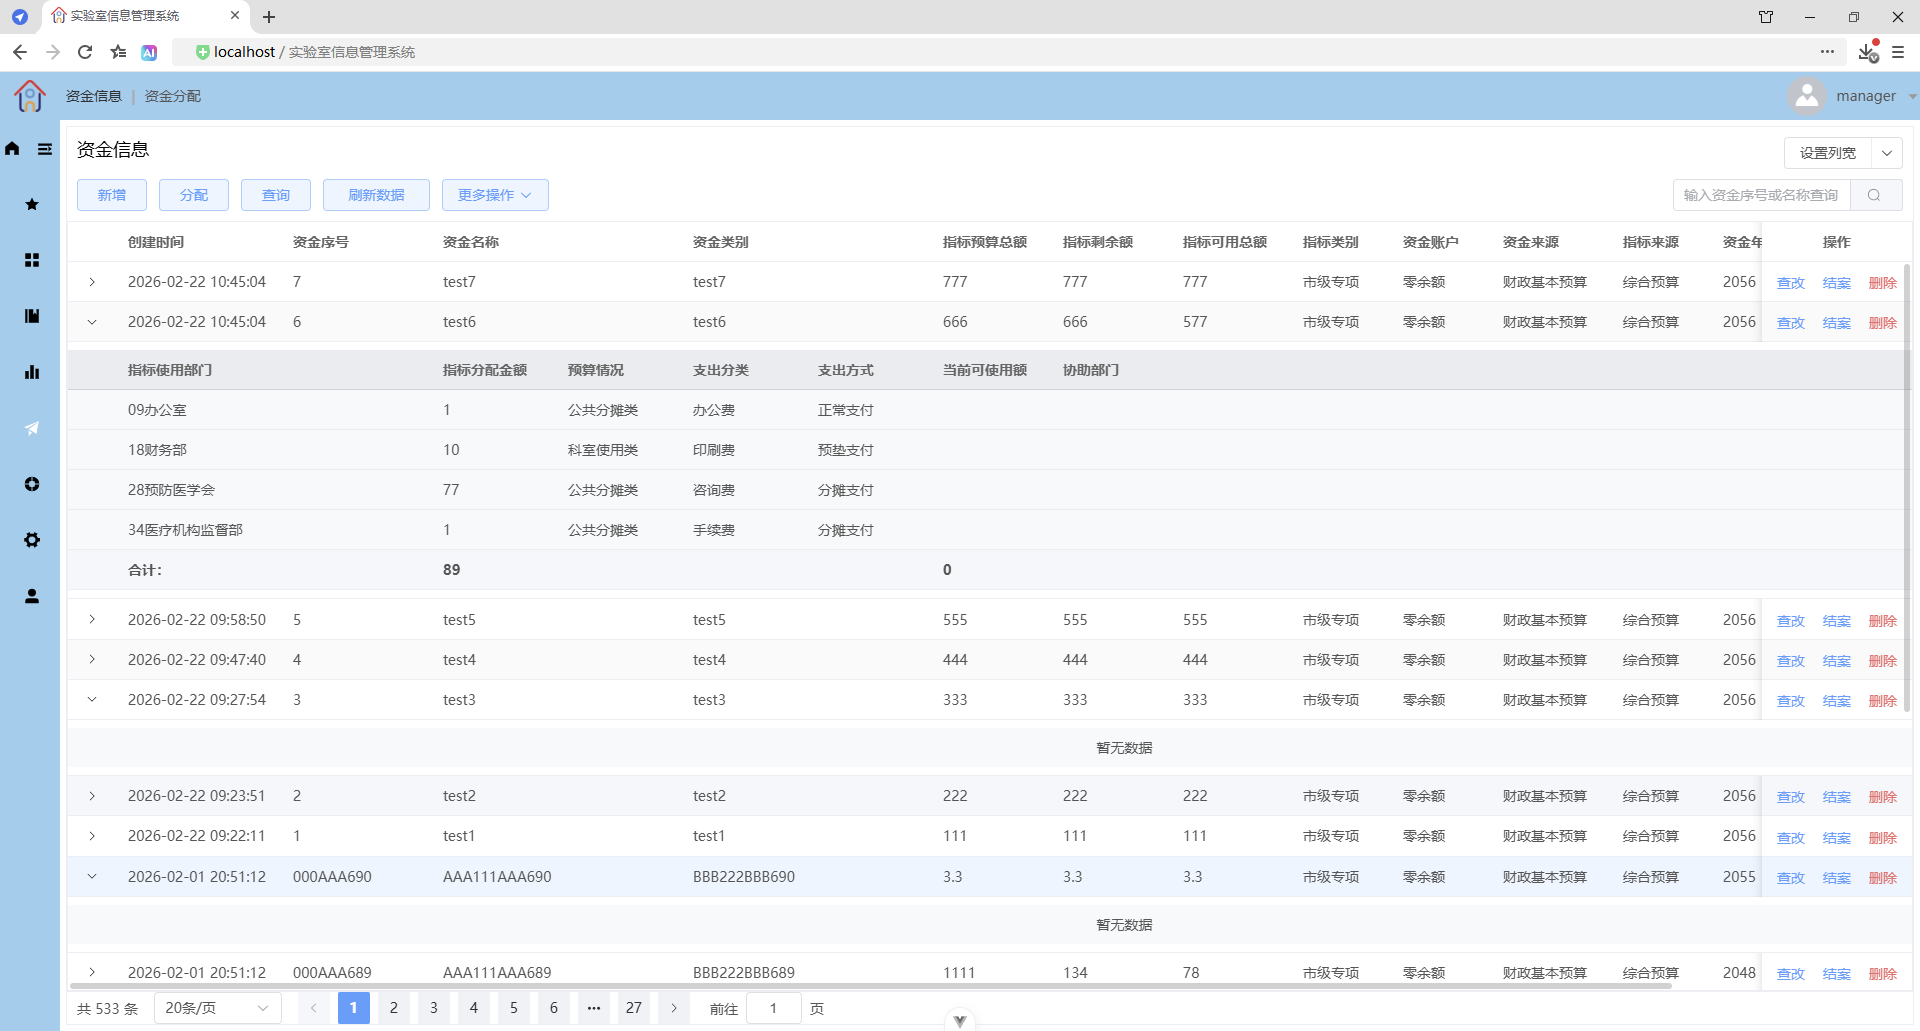This screenshot has height=1031, width=1920.
Task: Open the 20条/页 page size dropdown
Action: click(218, 1008)
